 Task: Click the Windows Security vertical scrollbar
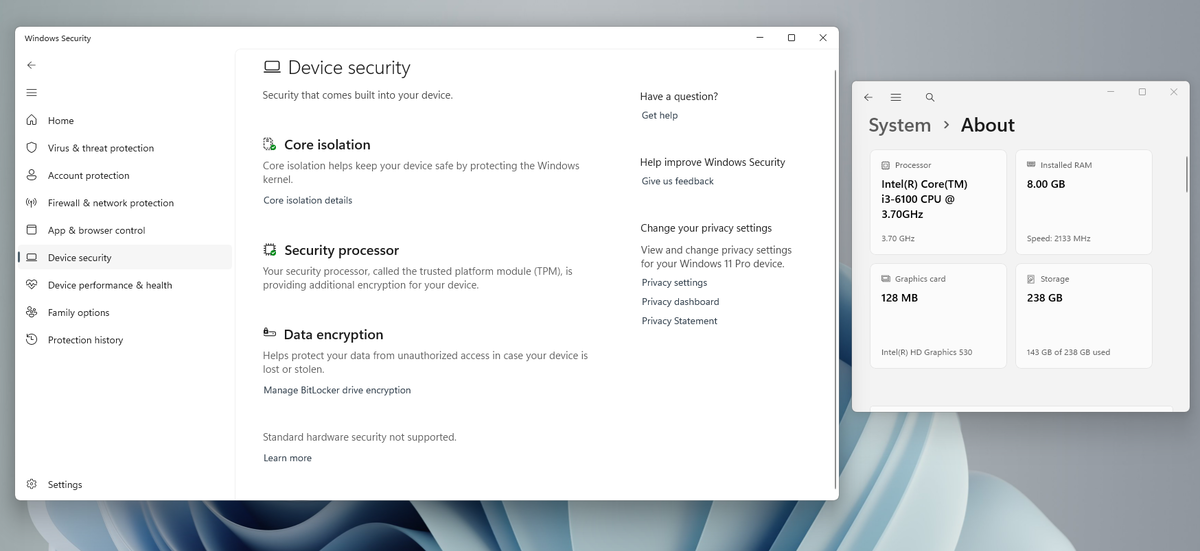point(835,279)
